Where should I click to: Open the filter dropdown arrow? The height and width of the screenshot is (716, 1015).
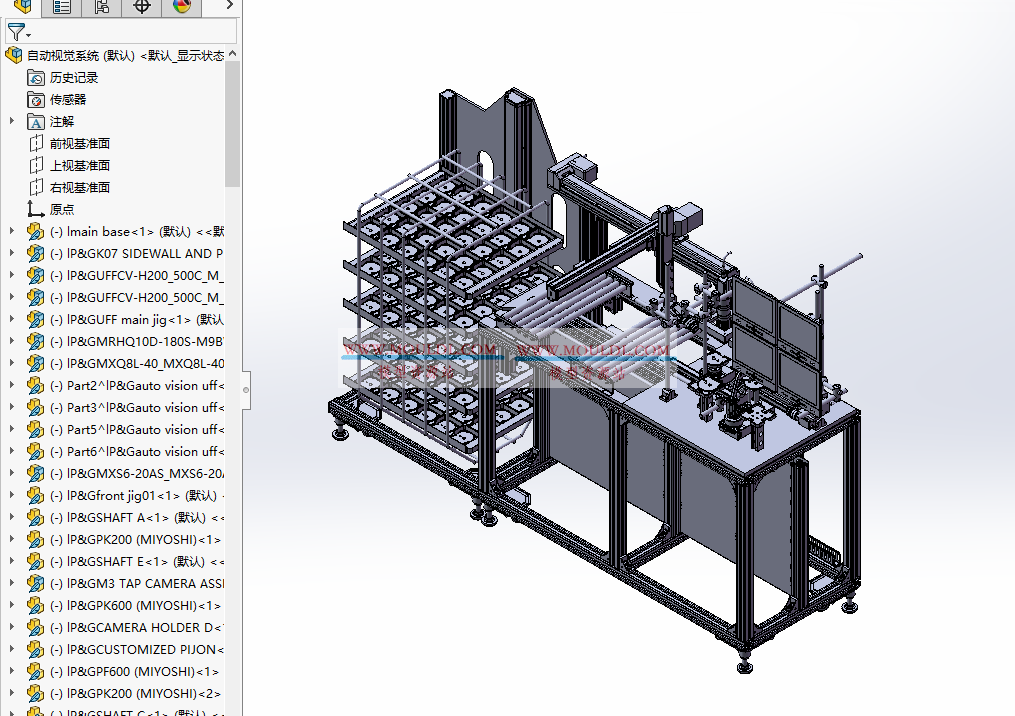[29, 33]
